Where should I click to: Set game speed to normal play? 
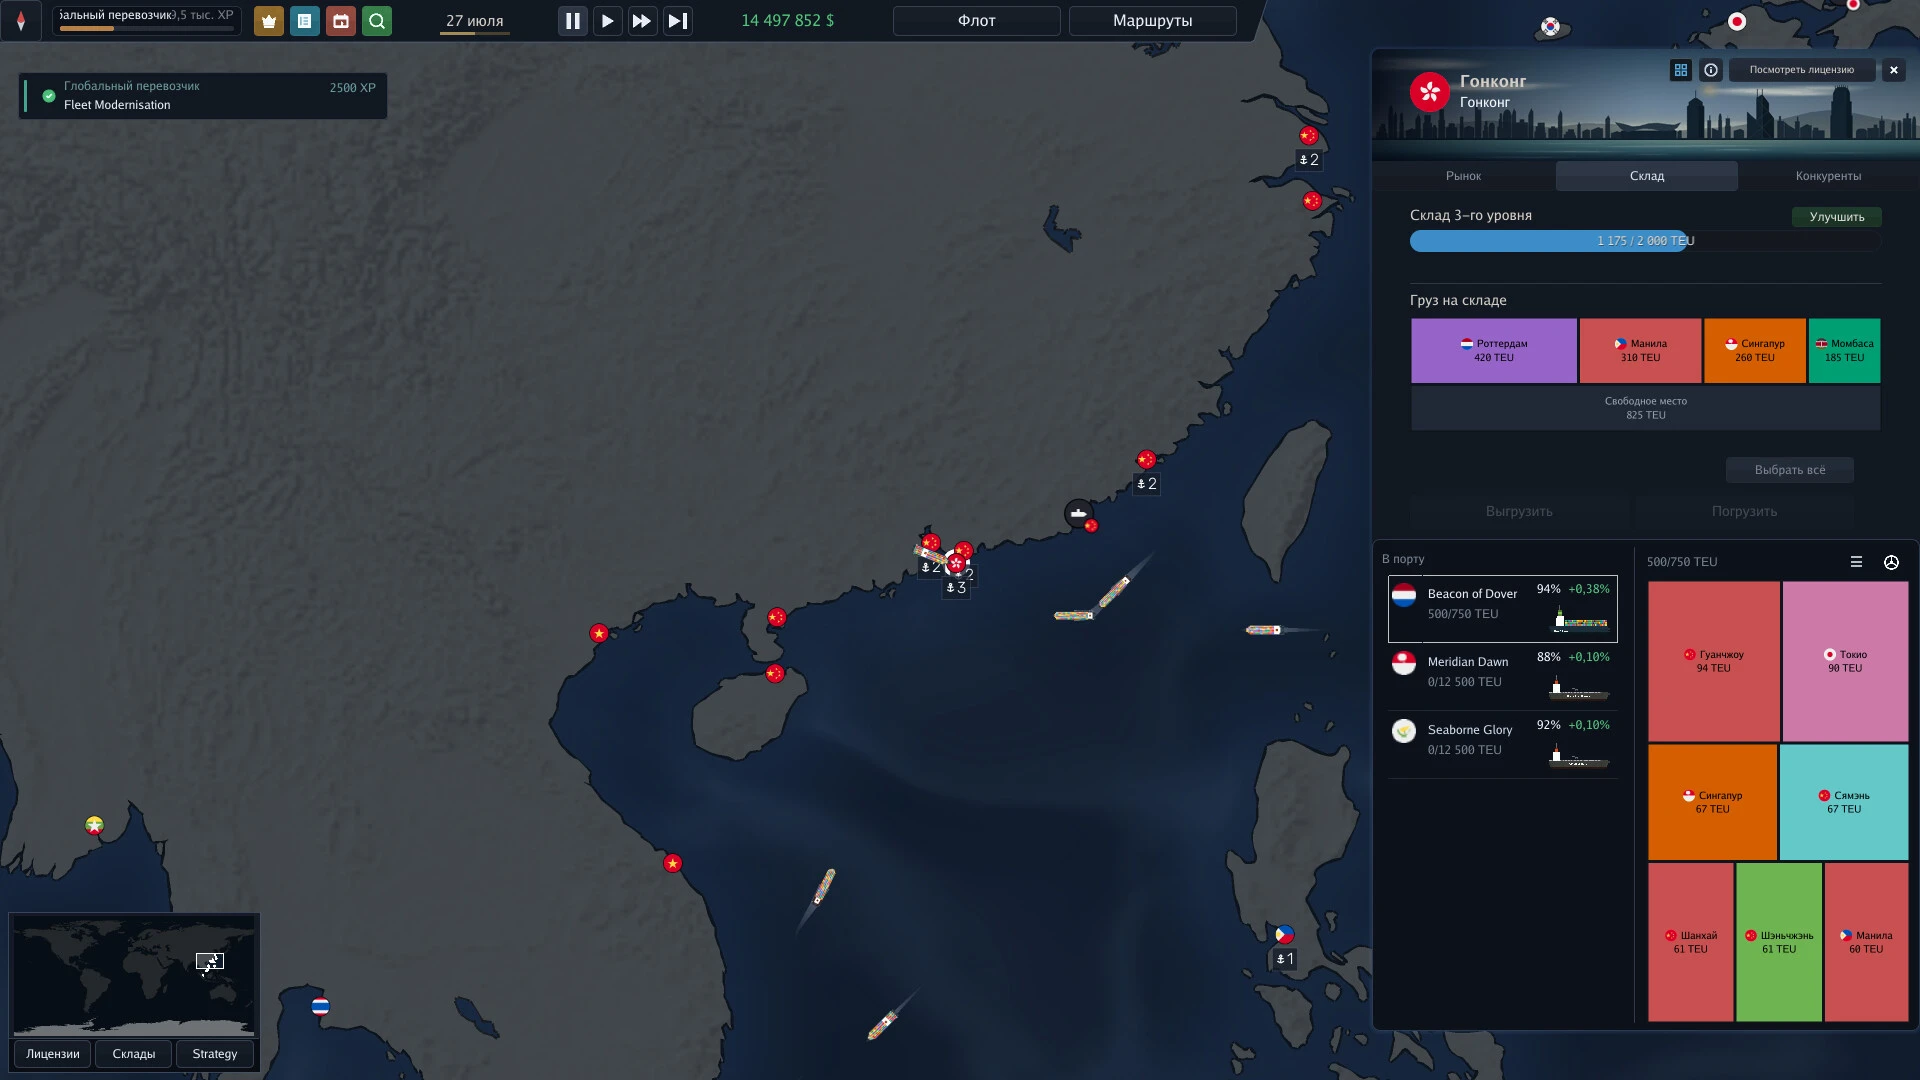click(607, 21)
